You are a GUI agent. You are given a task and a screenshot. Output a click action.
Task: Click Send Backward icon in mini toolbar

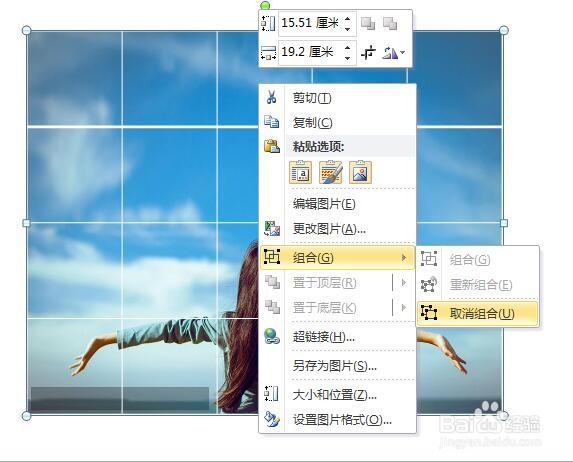coord(390,24)
